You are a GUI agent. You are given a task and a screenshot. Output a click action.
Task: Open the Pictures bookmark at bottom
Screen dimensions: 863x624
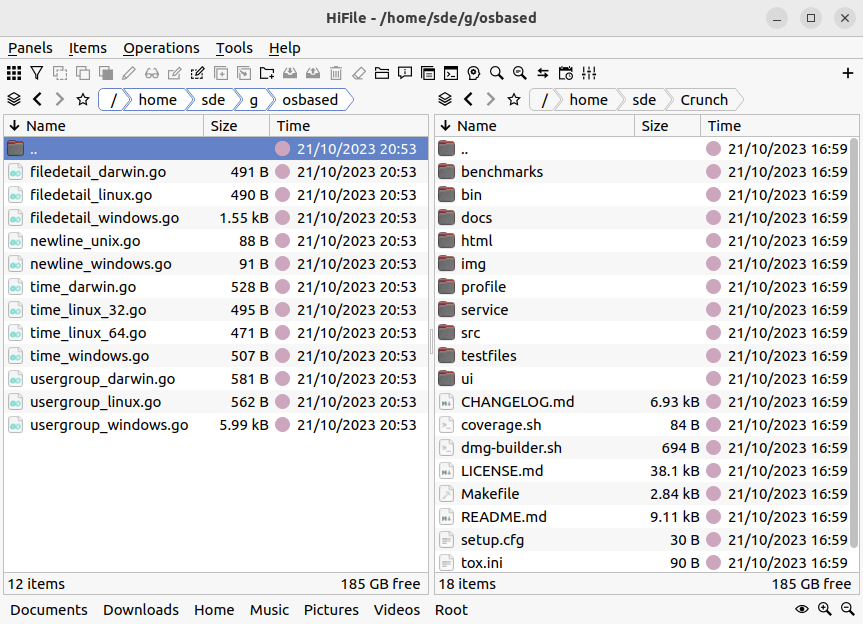(x=331, y=610)
